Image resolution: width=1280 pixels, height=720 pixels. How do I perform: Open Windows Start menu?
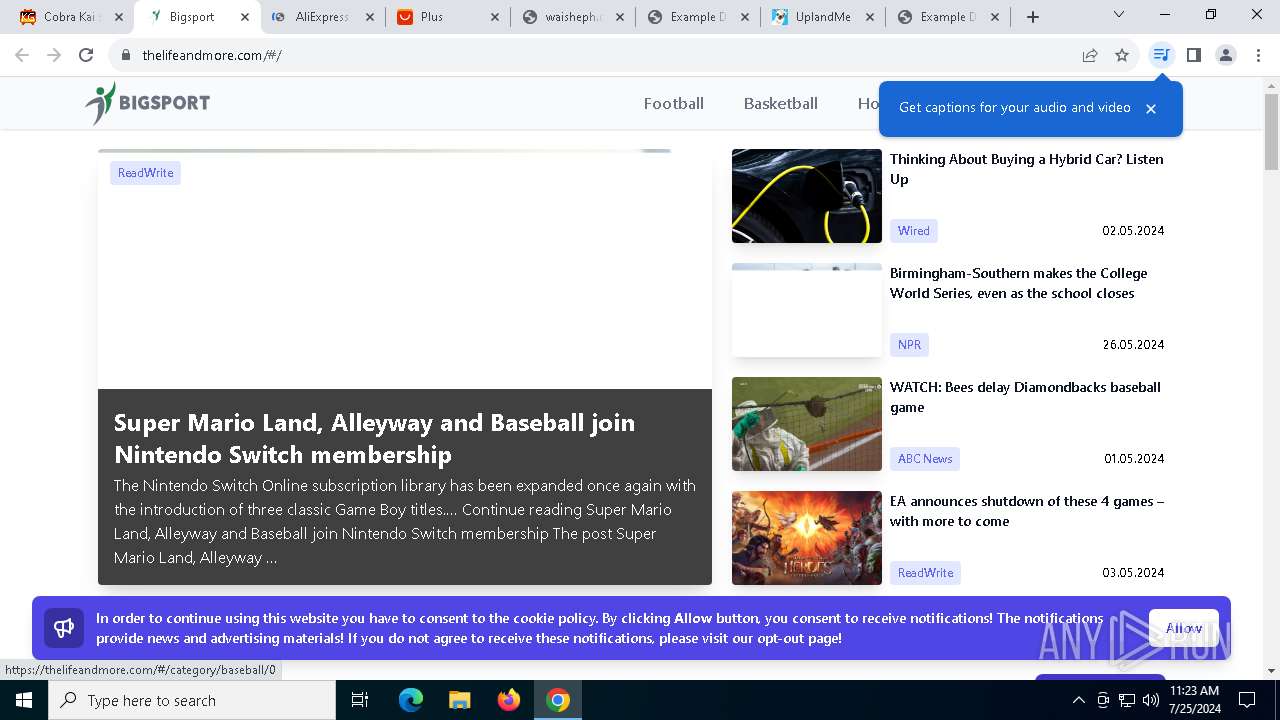click(x=24, y=700)
